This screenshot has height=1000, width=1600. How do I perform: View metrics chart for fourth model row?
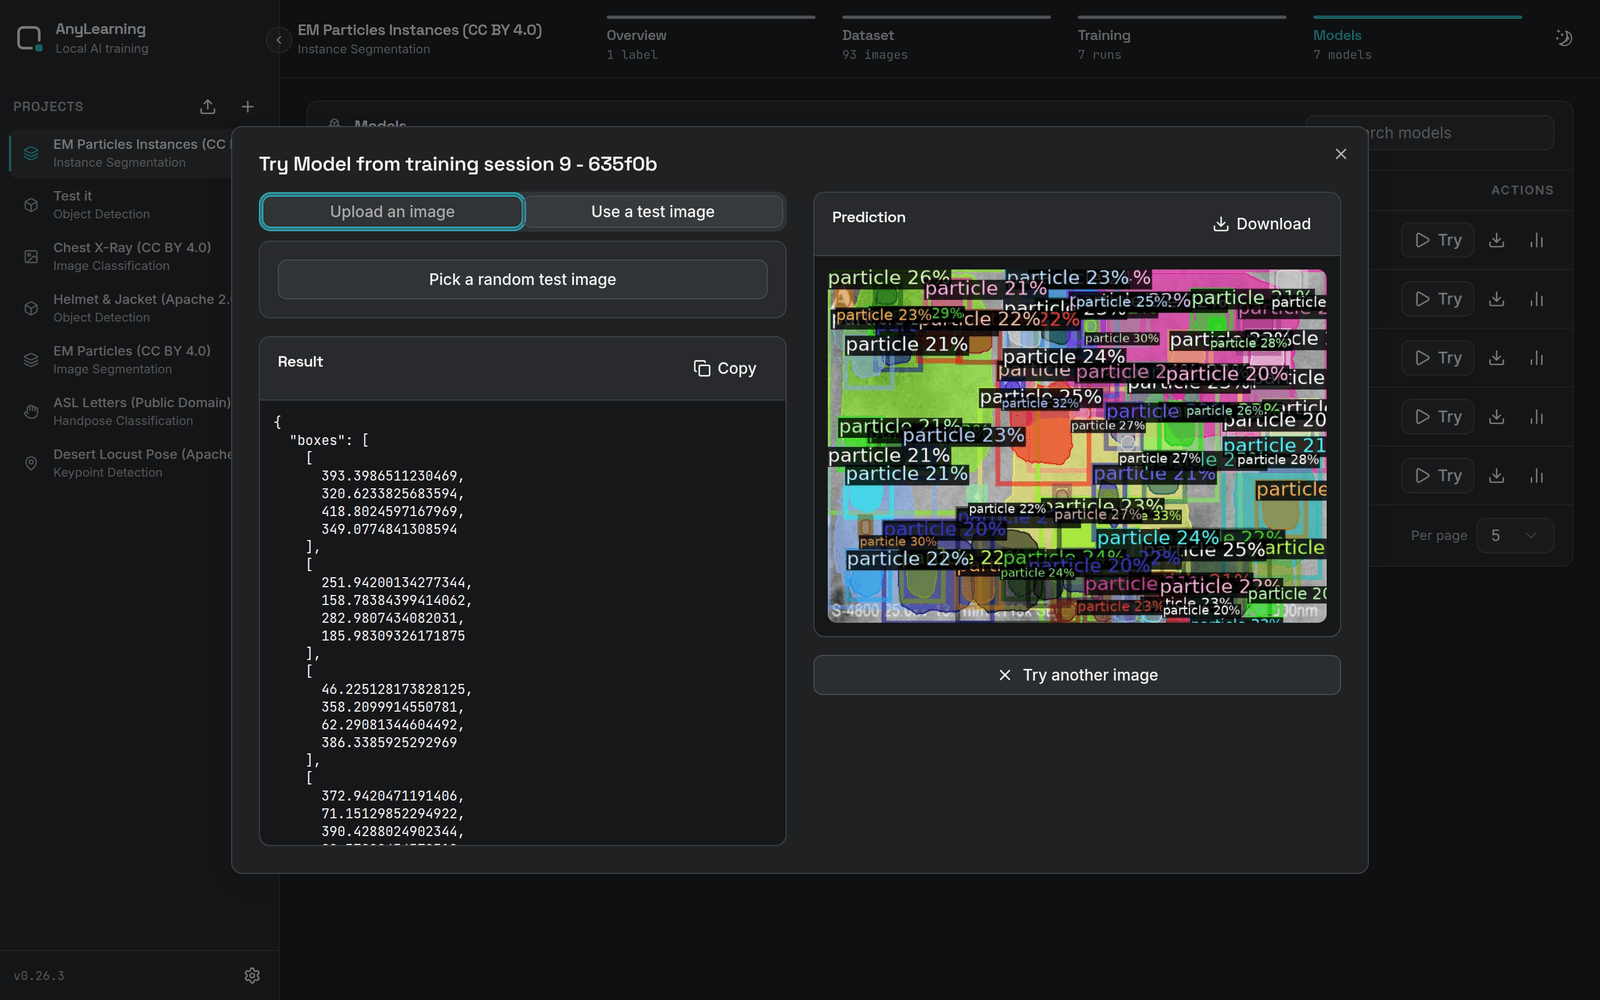[x=1537, y=417]
